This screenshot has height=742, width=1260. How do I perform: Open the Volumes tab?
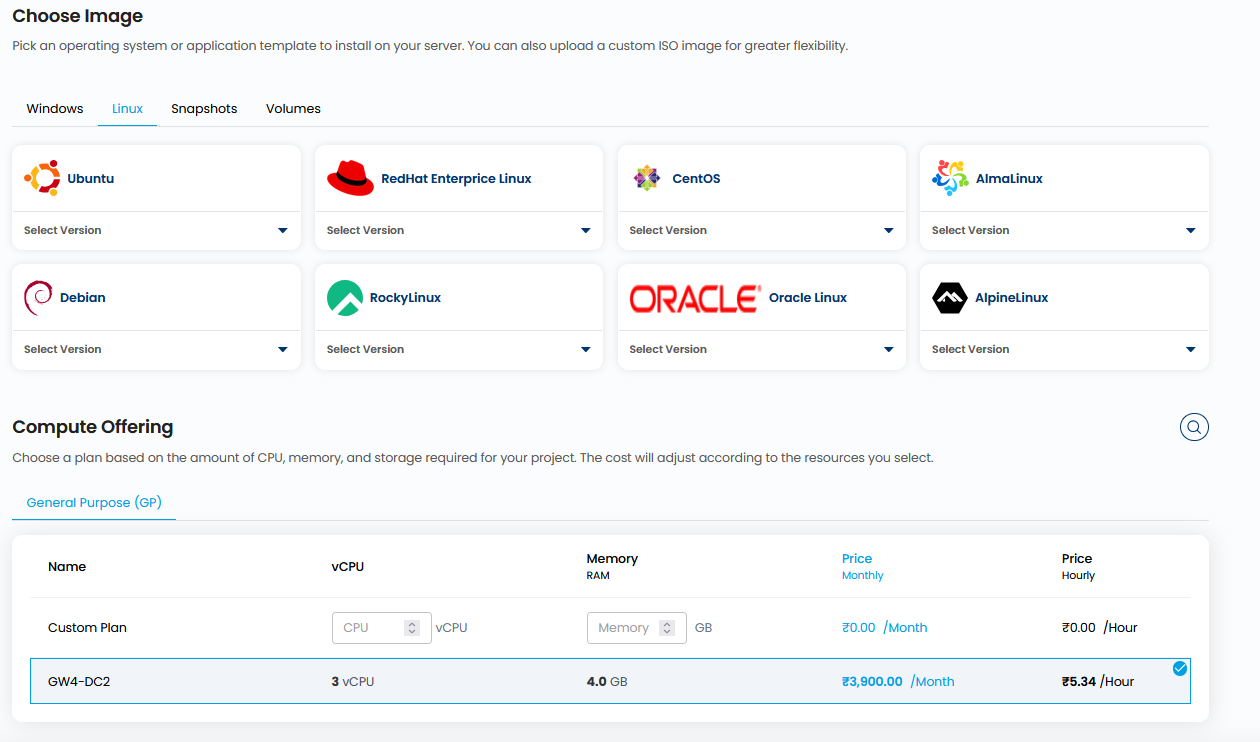pos(293,109)
